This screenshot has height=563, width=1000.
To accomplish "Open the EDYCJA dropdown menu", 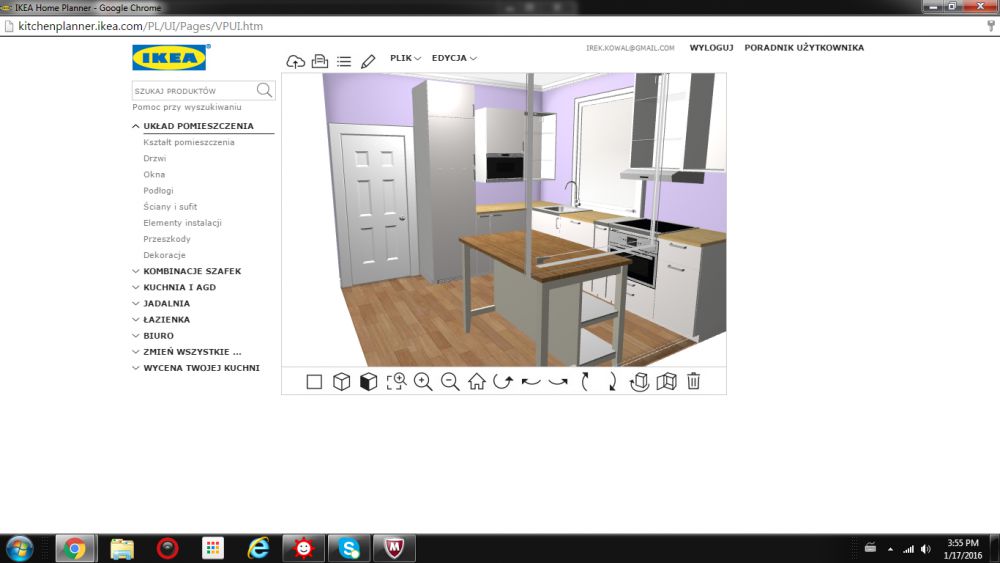I will [x=454, y=58].
